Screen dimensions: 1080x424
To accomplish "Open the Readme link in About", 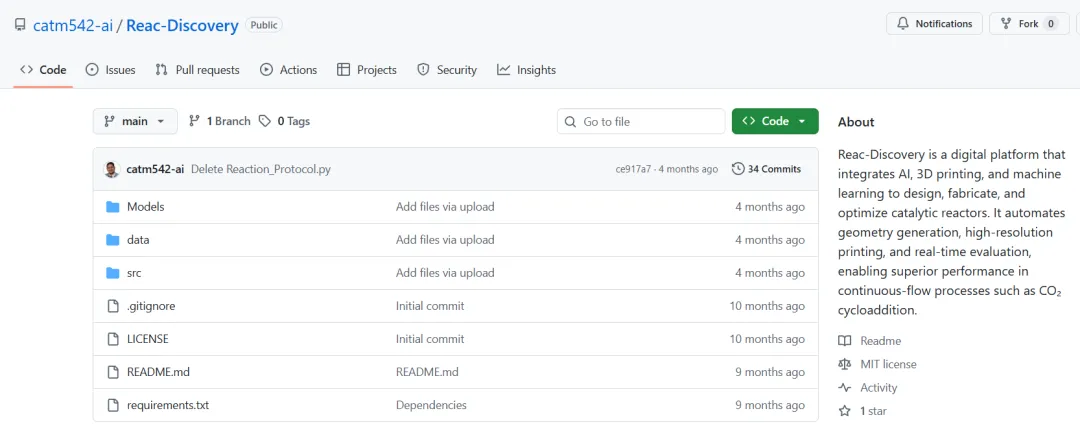I will (880, 341).
